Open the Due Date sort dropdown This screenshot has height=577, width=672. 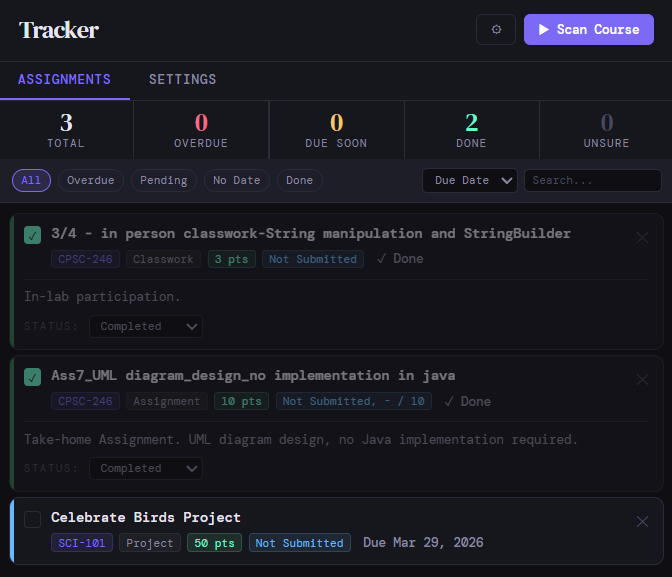click(470, 180)
